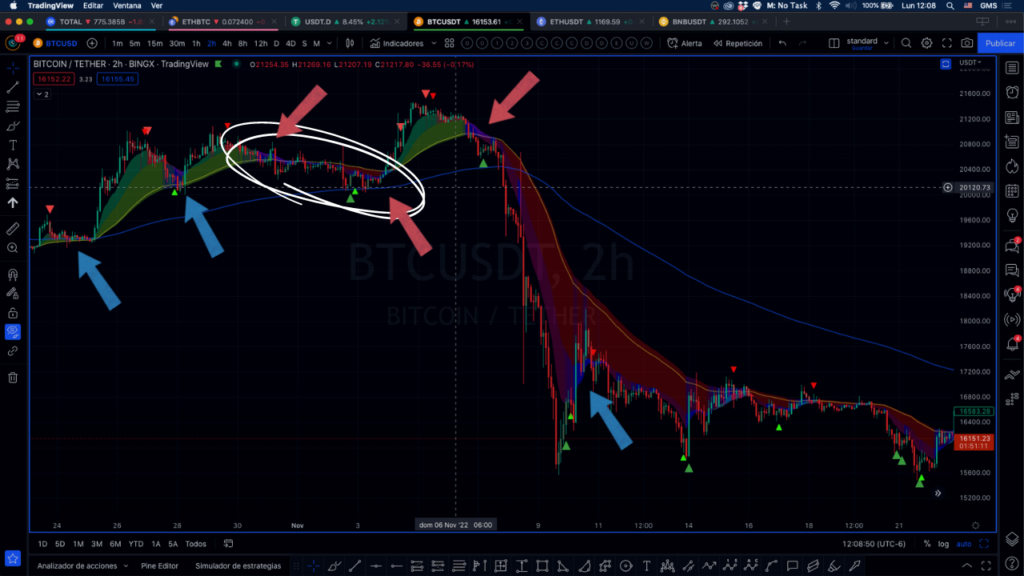Toggle log scale on price axis
The height and width of the screenshot is (576, 1024).
click(x=943, y=543)
